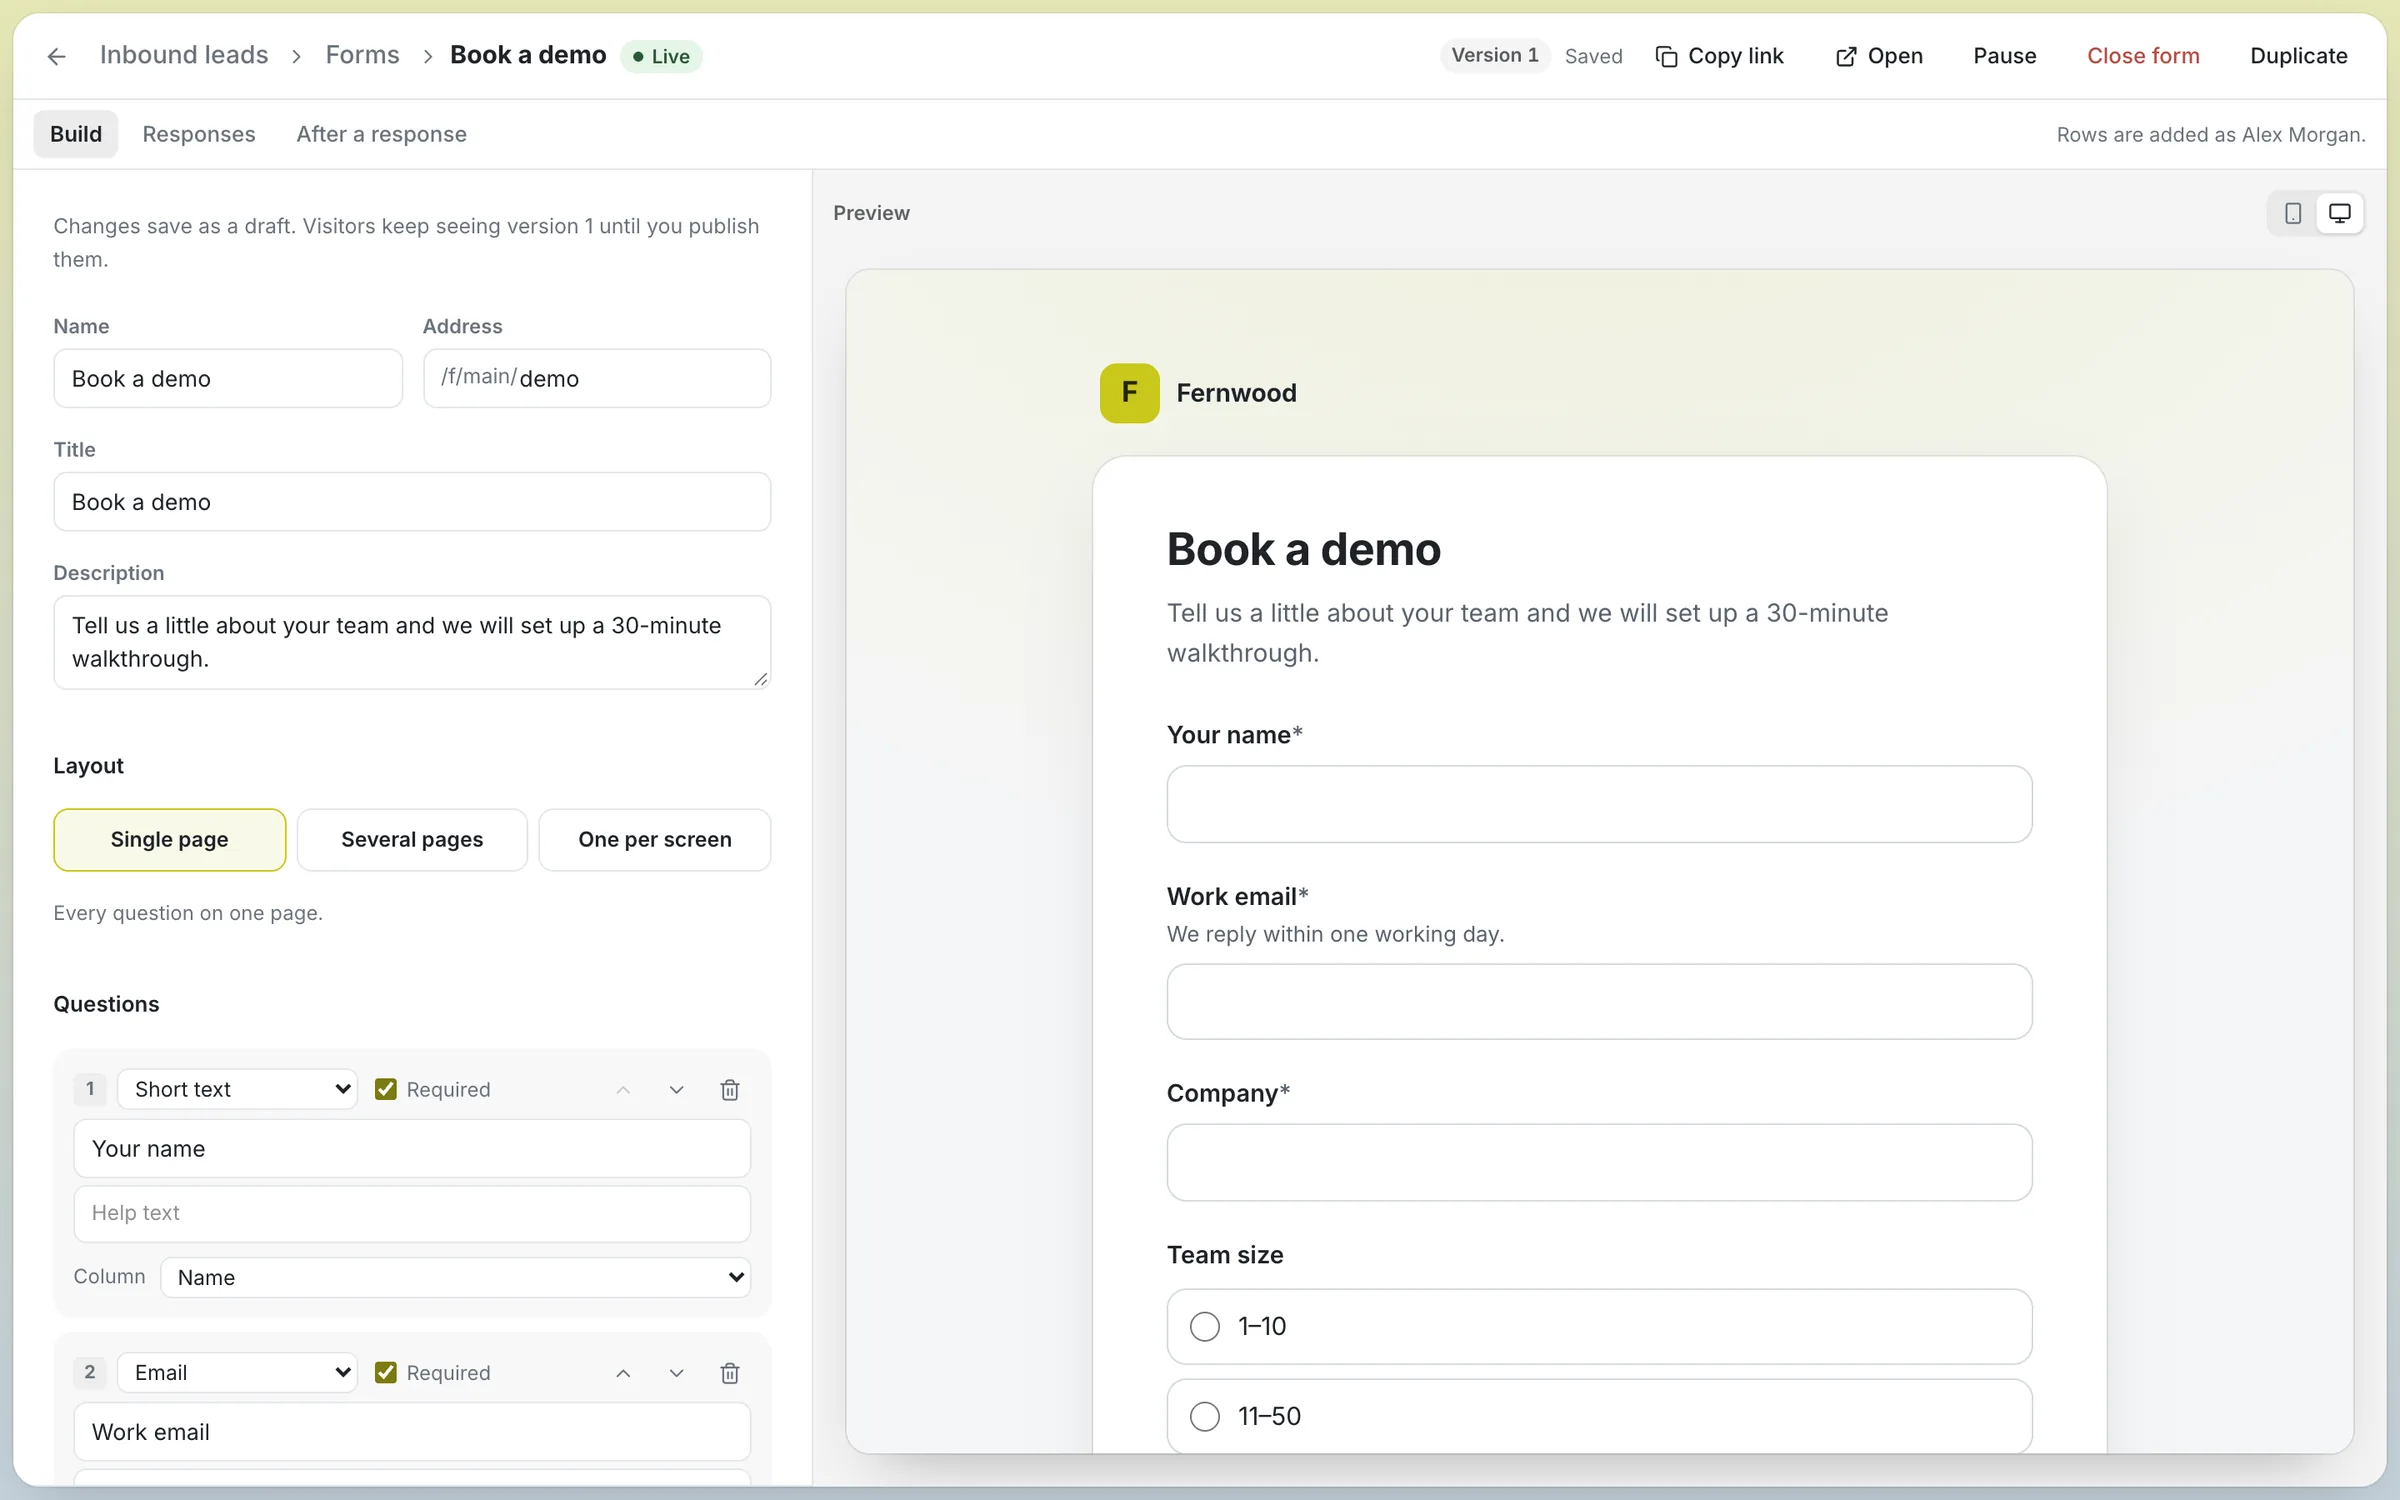Open Email question type dropdown

coord(238,1372)
